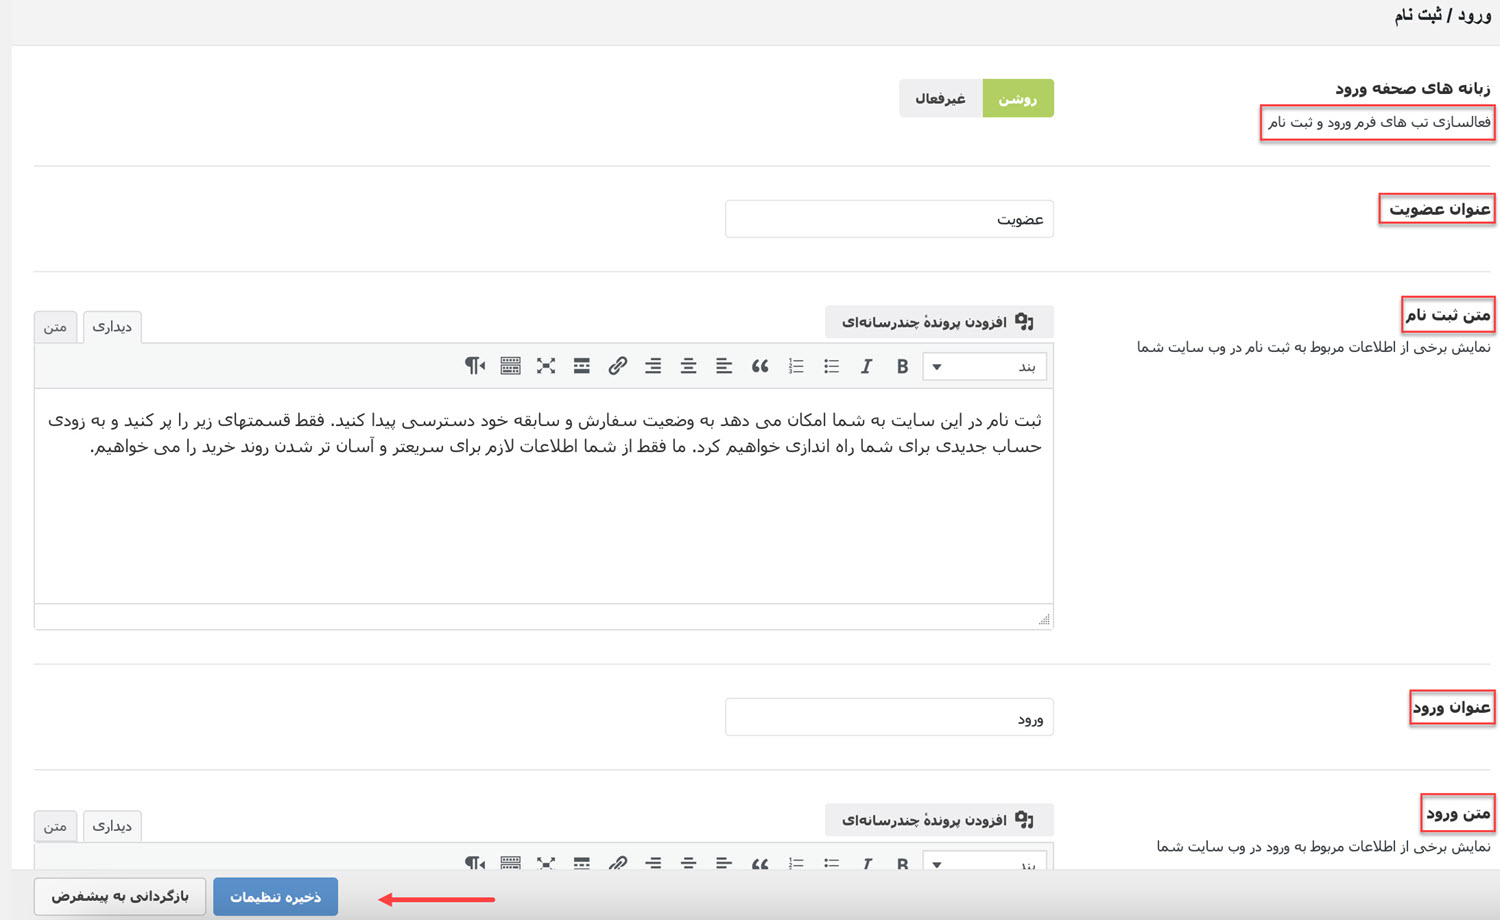Enter fullscreen mode in registration text editor
Screen dimensions: 1500x920
click(546, 366)
